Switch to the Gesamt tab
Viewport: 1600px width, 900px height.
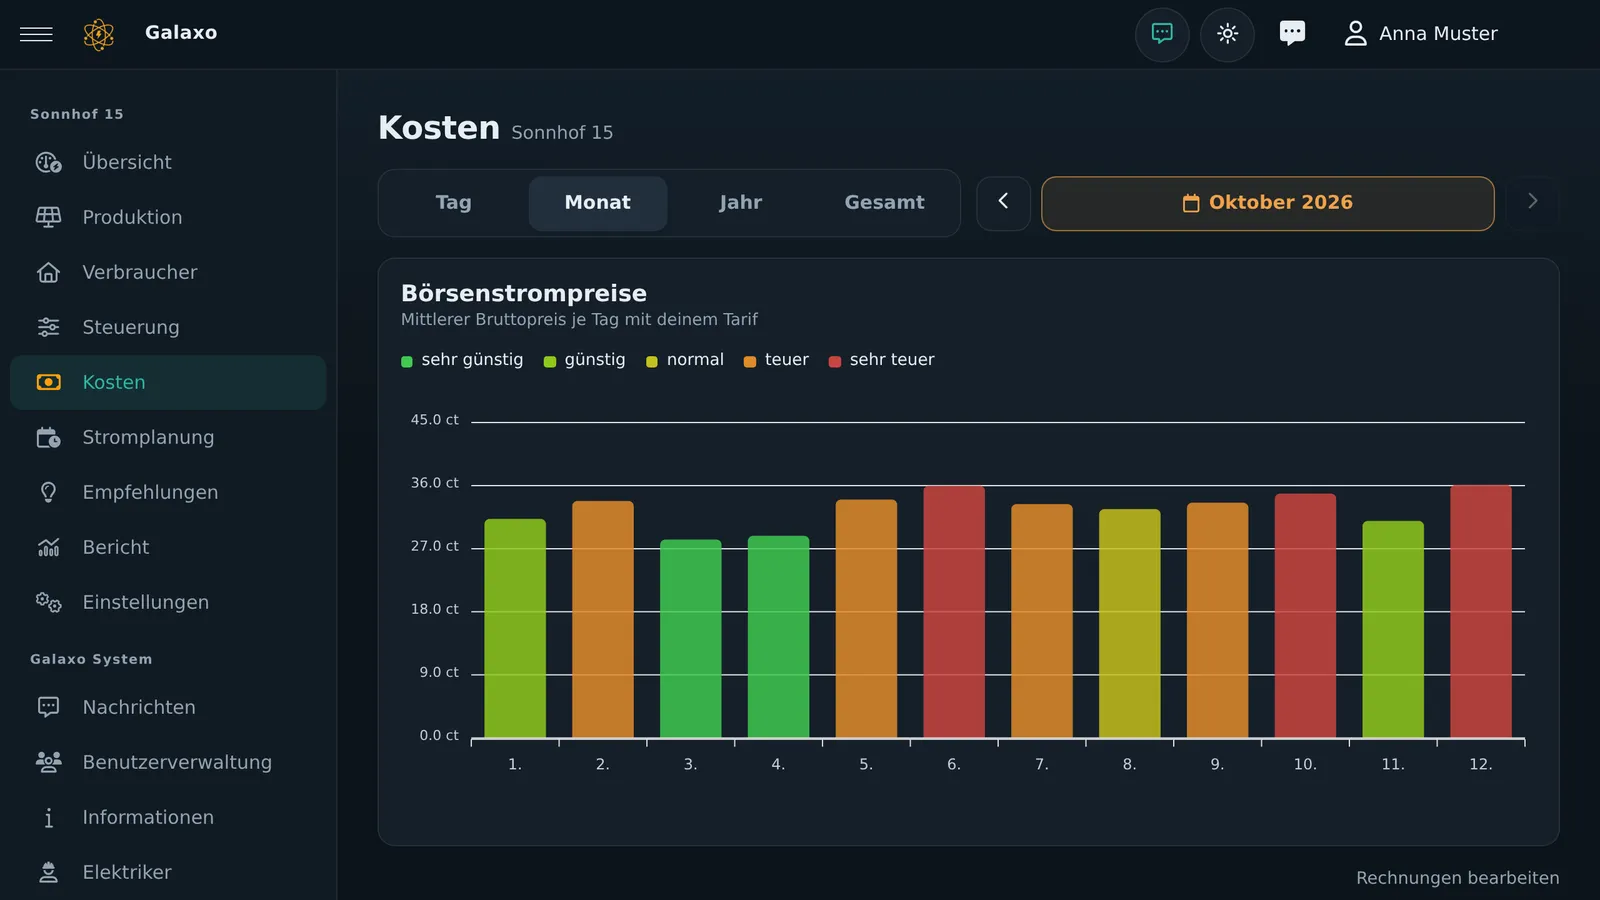click(x=885, y=203)
